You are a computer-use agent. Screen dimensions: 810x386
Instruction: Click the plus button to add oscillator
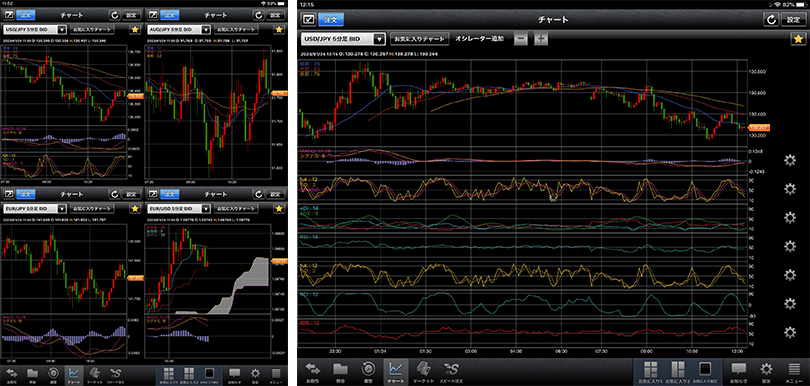click(540, 39)
